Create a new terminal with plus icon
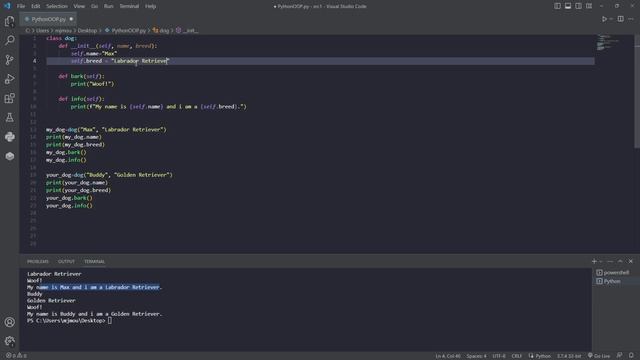The height and width of the screenshot is (360, 640). click(594, 261)
